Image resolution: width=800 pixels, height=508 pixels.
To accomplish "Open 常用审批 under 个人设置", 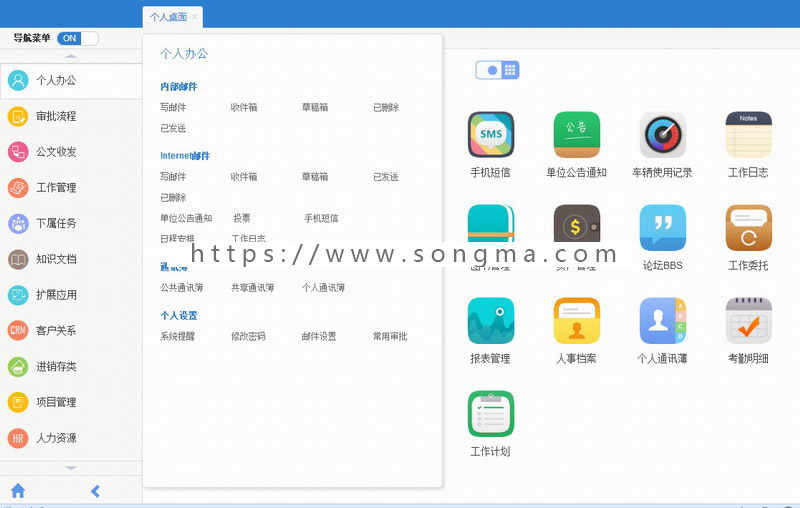I will pos(390,336).
